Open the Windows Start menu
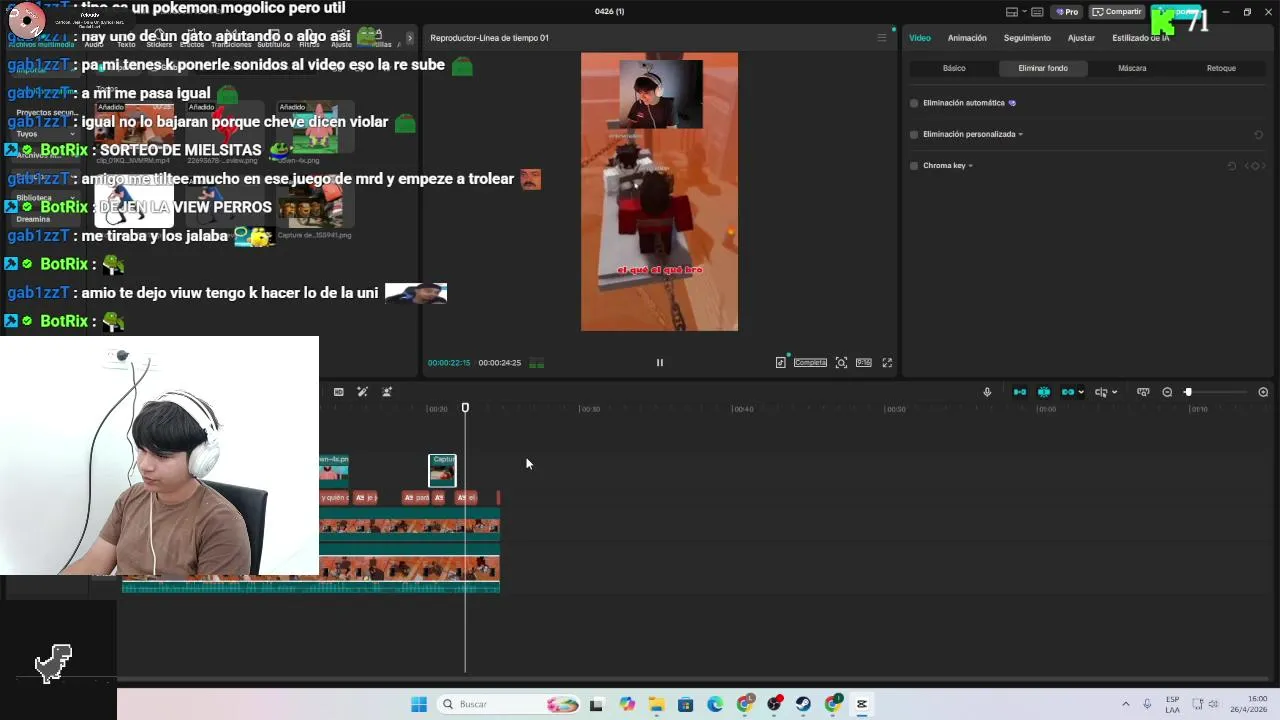The width and height of the screenshot is (1280, 720). click(x=419, y=704)
